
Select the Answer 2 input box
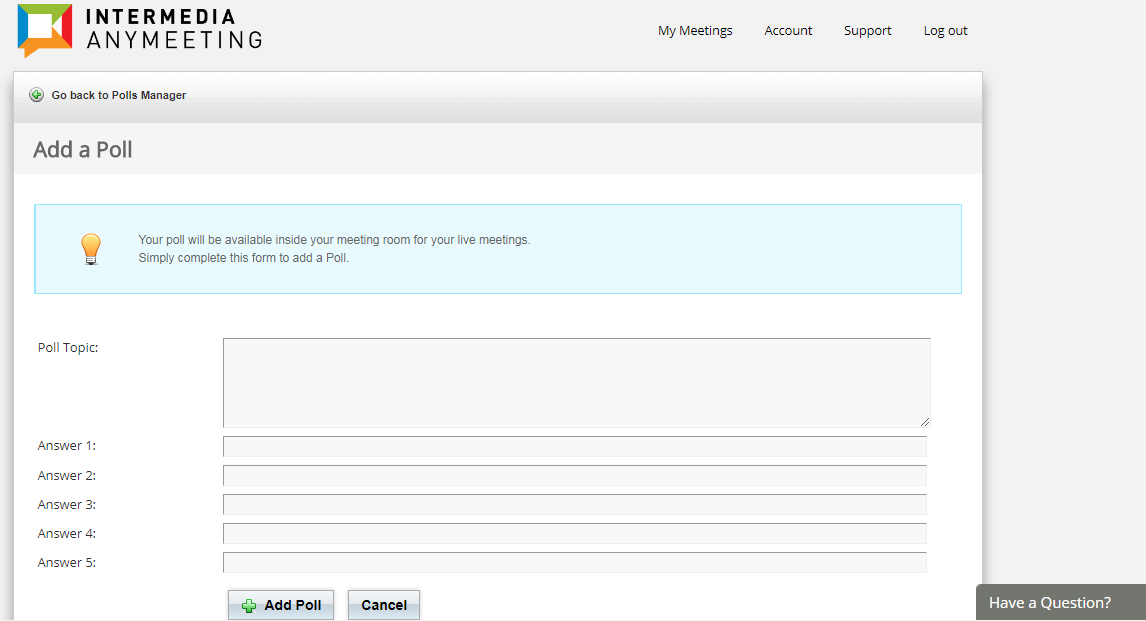point(574,475)
